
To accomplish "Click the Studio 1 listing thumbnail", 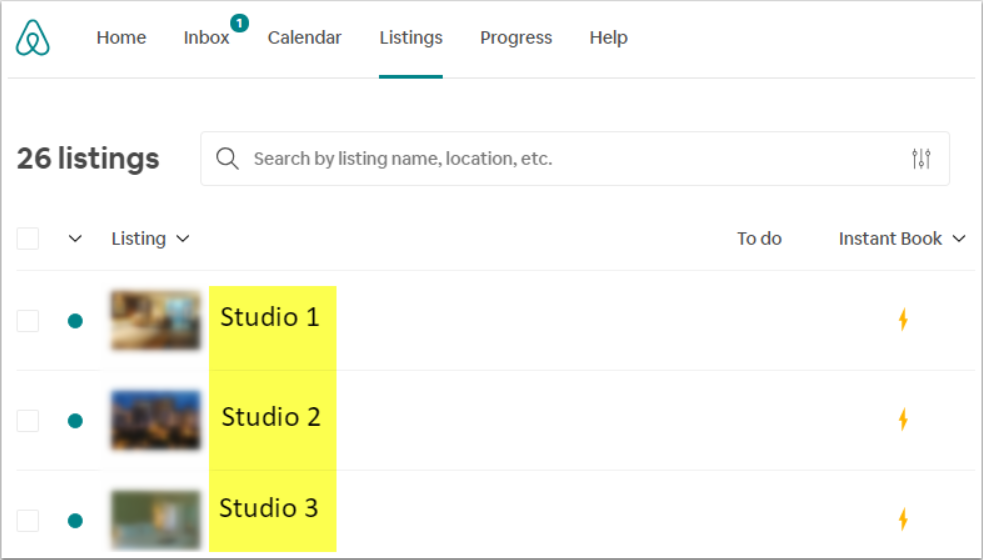I will [x=155, y=321].
